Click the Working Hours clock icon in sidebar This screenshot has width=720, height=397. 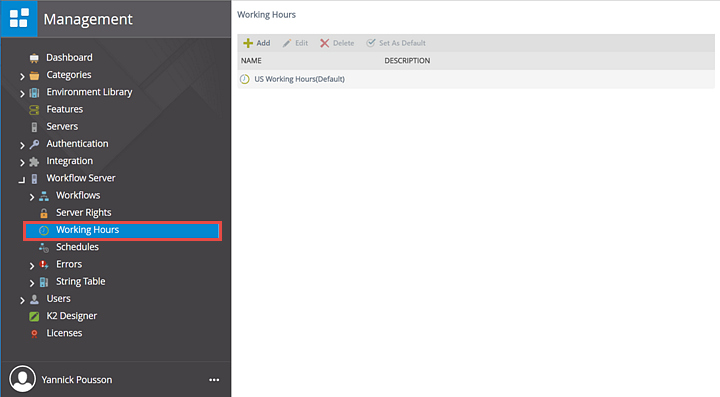[44, 230]
